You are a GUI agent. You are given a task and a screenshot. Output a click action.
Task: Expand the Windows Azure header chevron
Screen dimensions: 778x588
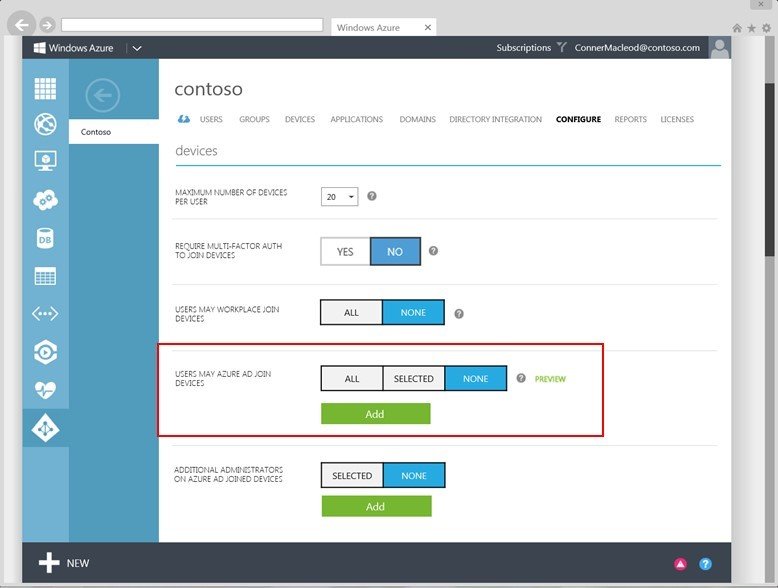point(137,48)
